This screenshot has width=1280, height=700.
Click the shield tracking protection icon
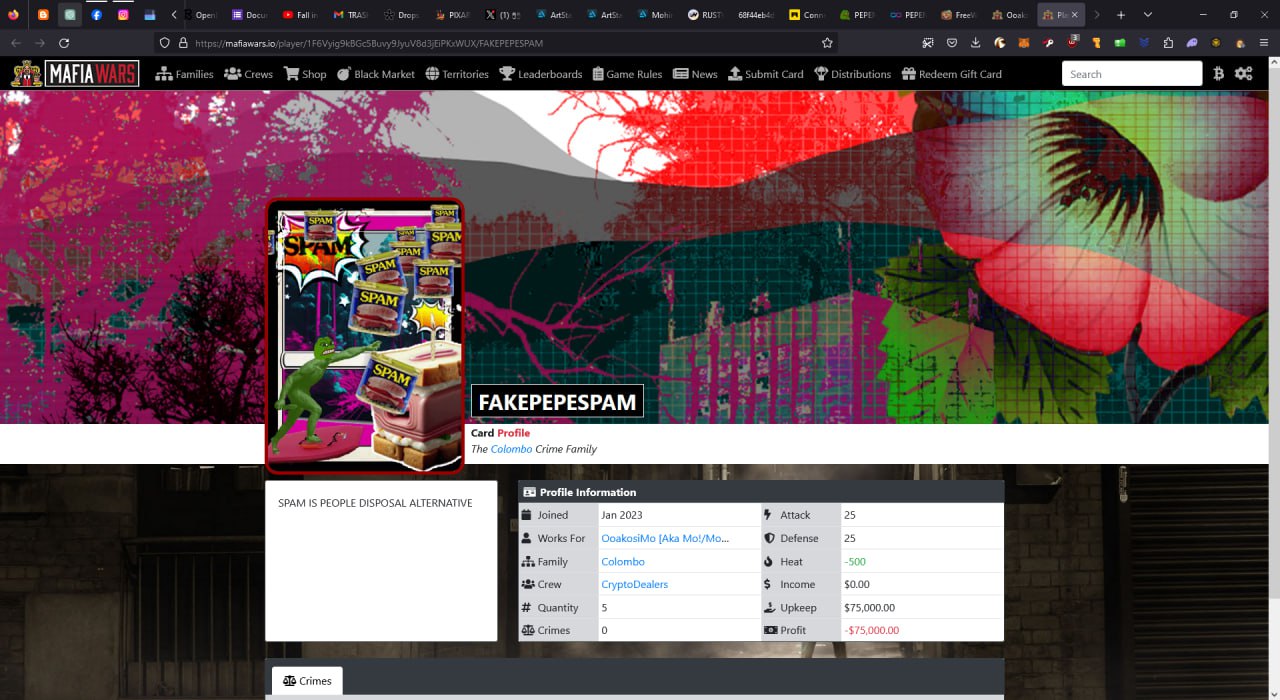[165, 43]
